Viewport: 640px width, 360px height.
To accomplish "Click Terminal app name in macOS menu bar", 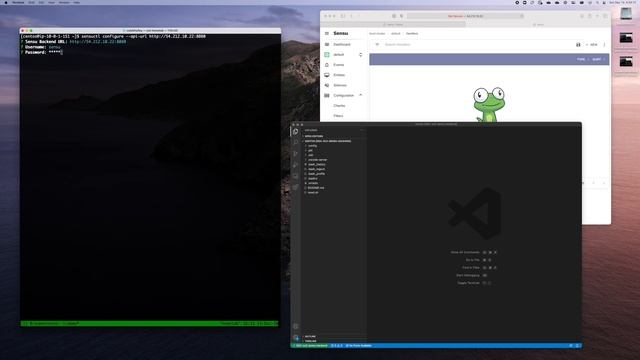I will pyautogui.click(x=18, y=2).
